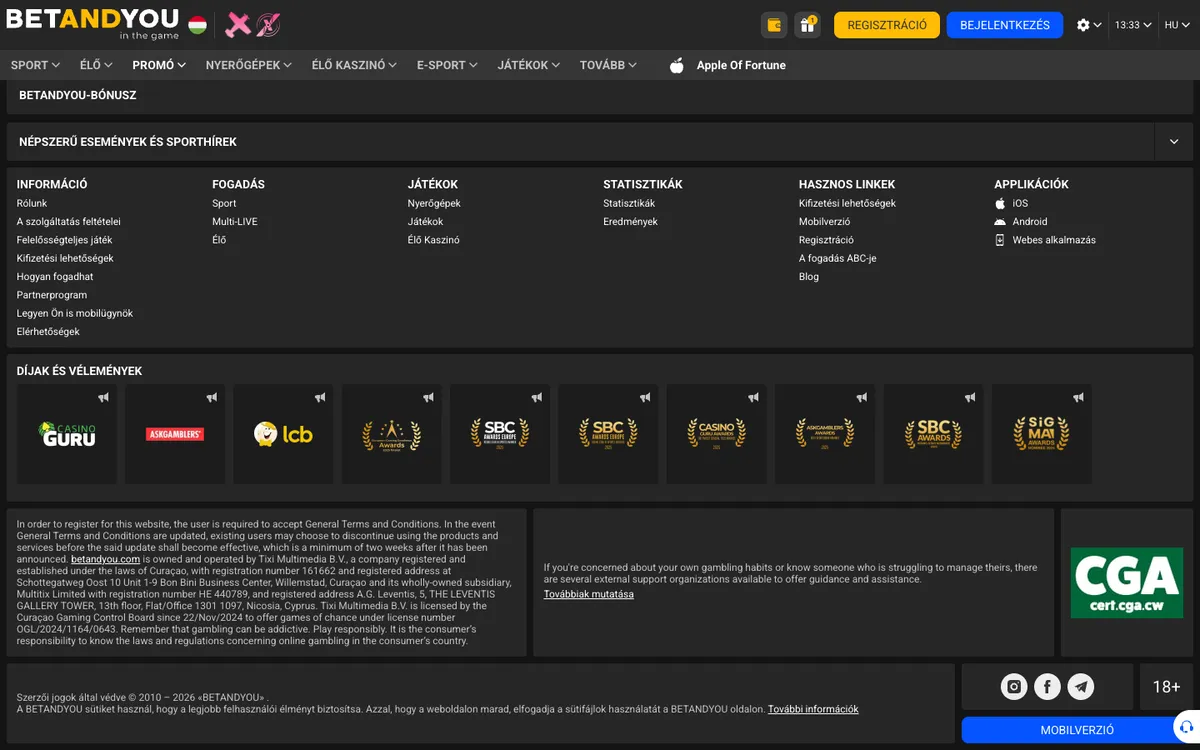
Task: Open betandyou.com link in legal text
Action: (105, 559)
